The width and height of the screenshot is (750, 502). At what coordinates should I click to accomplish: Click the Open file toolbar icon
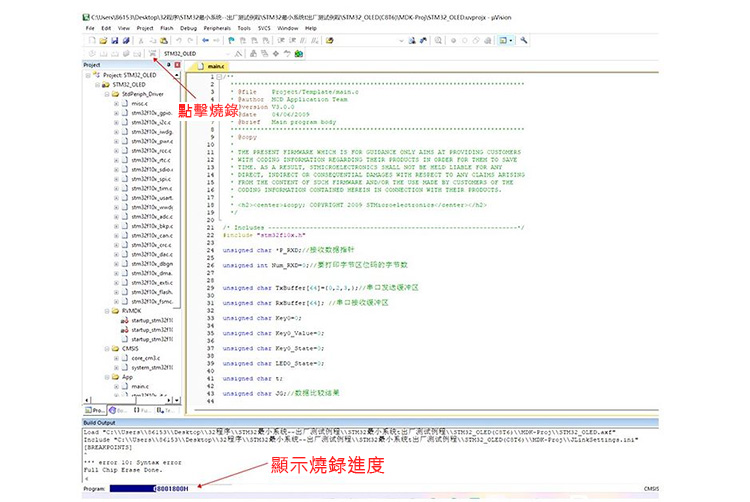click(x=102, y=41)
